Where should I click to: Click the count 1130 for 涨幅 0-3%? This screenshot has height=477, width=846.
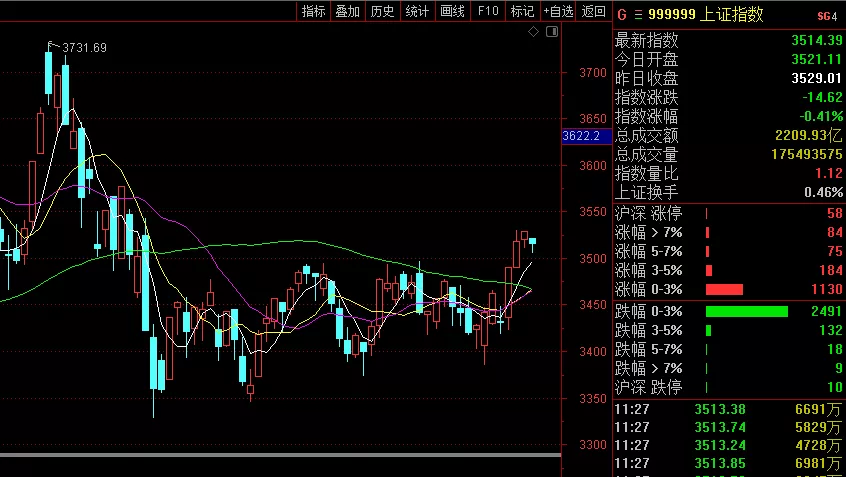(x=827, y=290)
